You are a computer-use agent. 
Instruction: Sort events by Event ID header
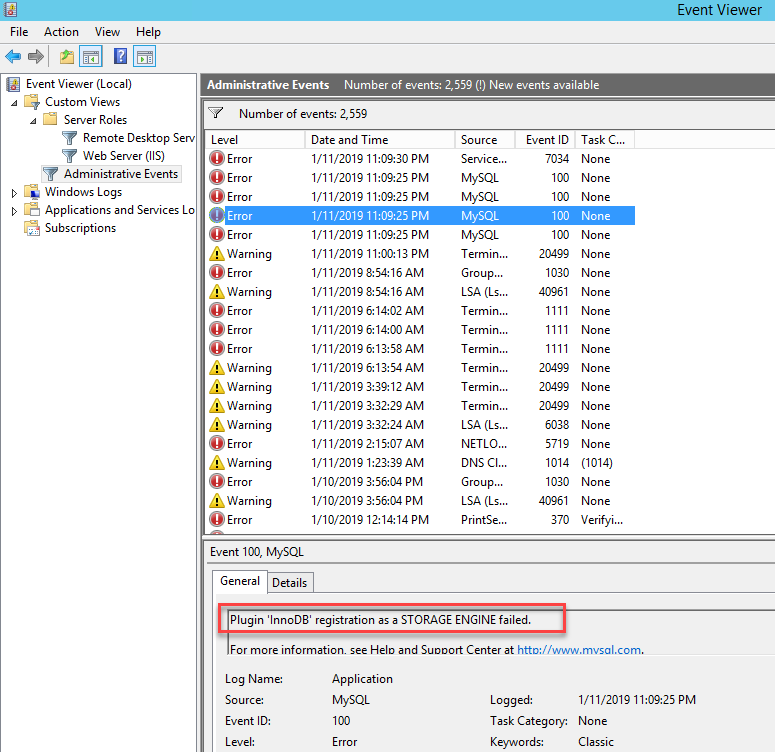point(545,140)
